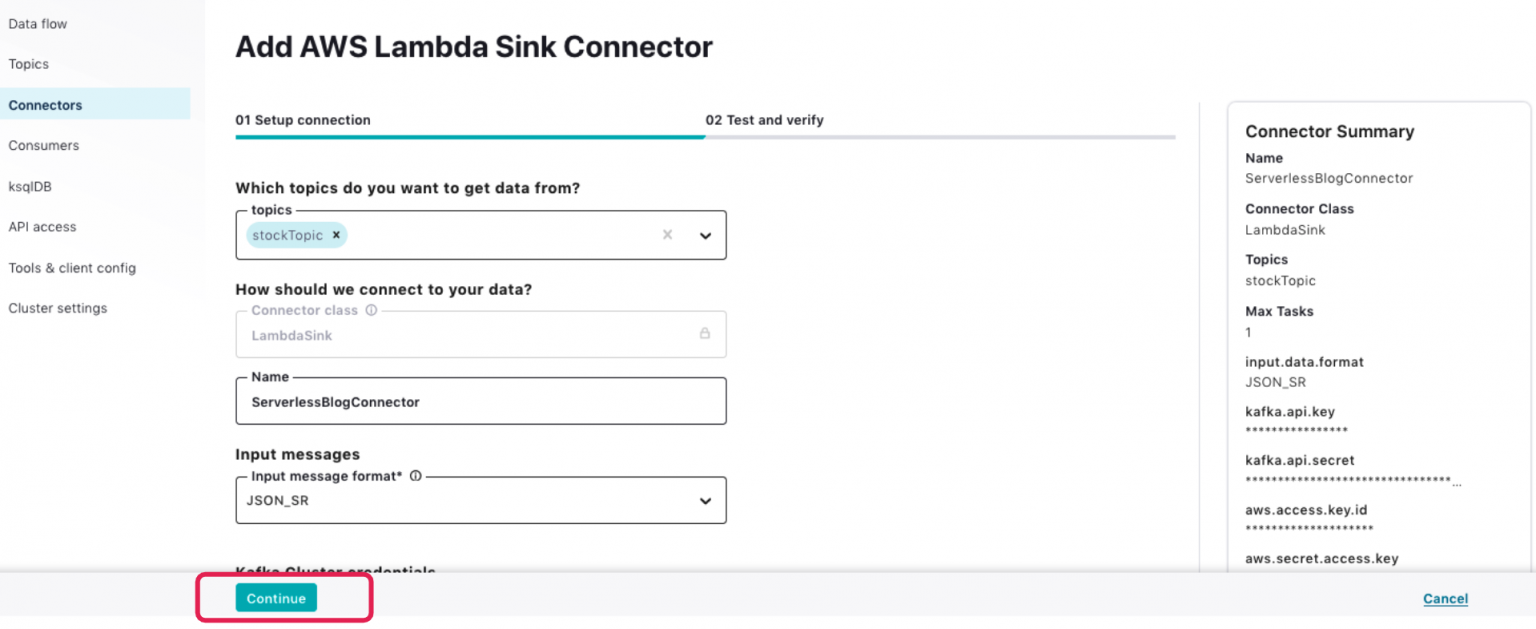Viewport: 1536px width, 629px height.
Task: Navigate to Cluster settings
Action: pyautogui.click(x=57, y=308)
